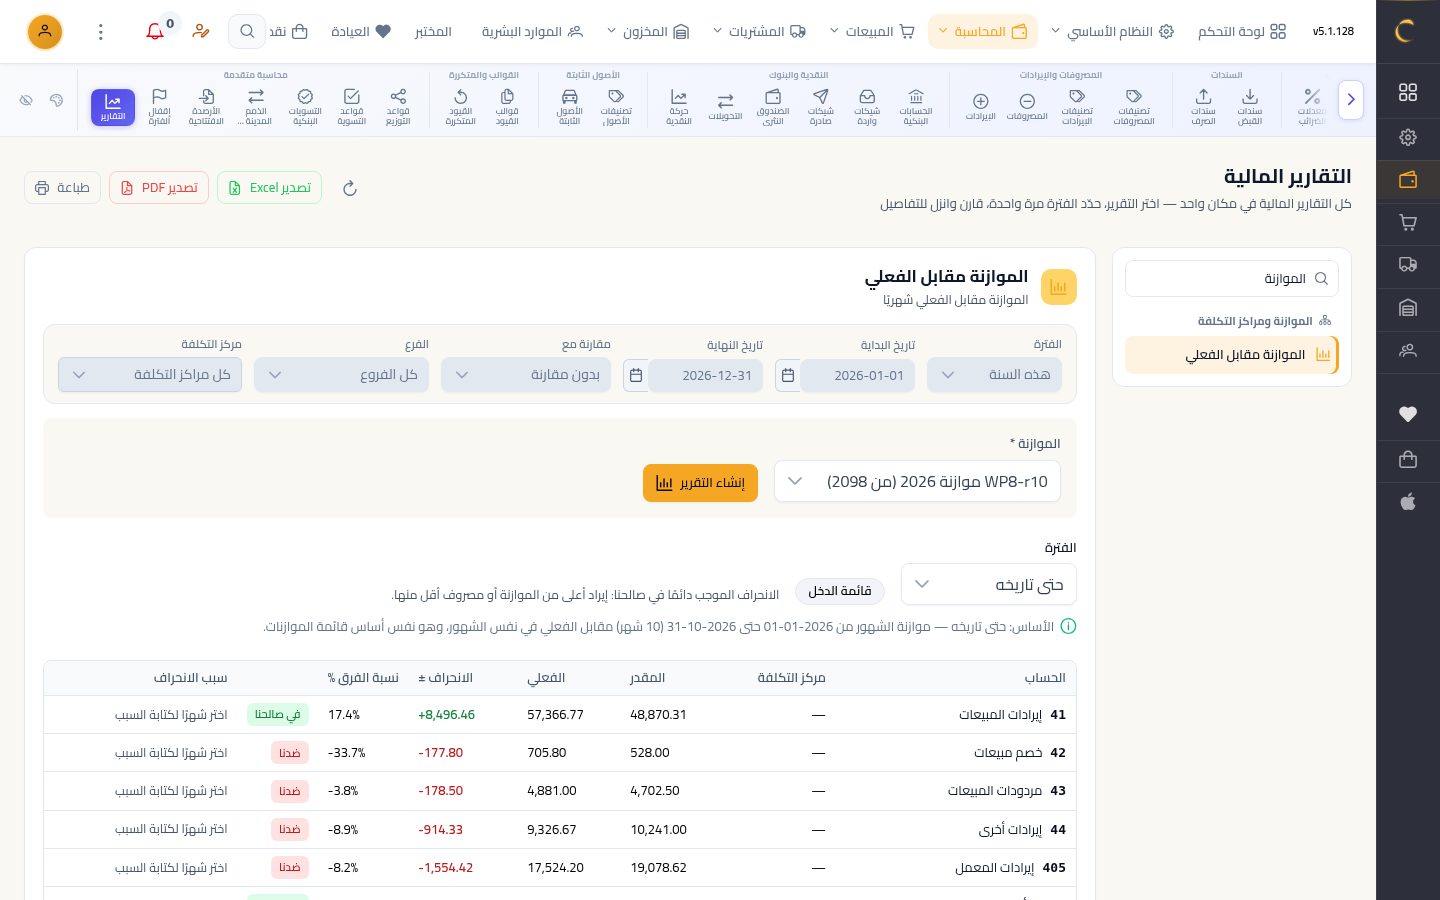1440x900 pixels.
Task: Open the 'حتى تاريخه' period dropdown
Action: pos(989,584)
